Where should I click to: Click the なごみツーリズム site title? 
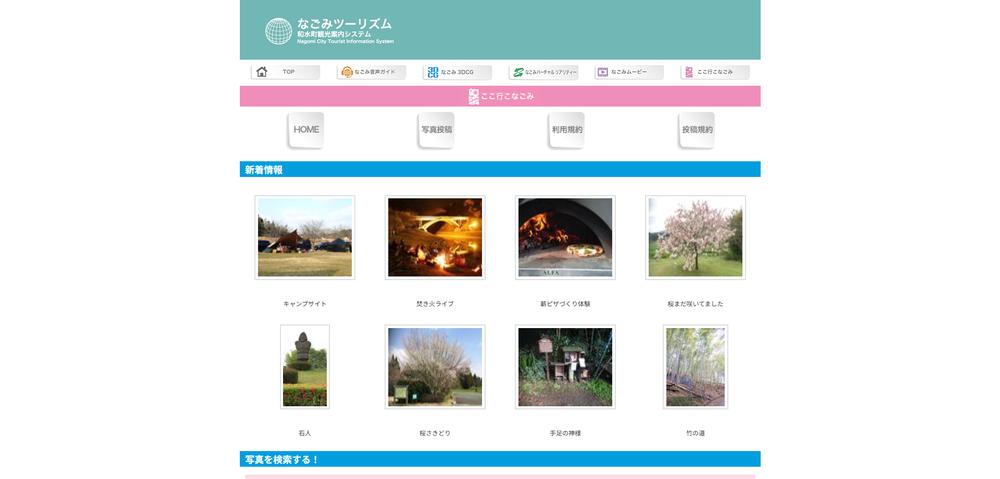(344, 24)
